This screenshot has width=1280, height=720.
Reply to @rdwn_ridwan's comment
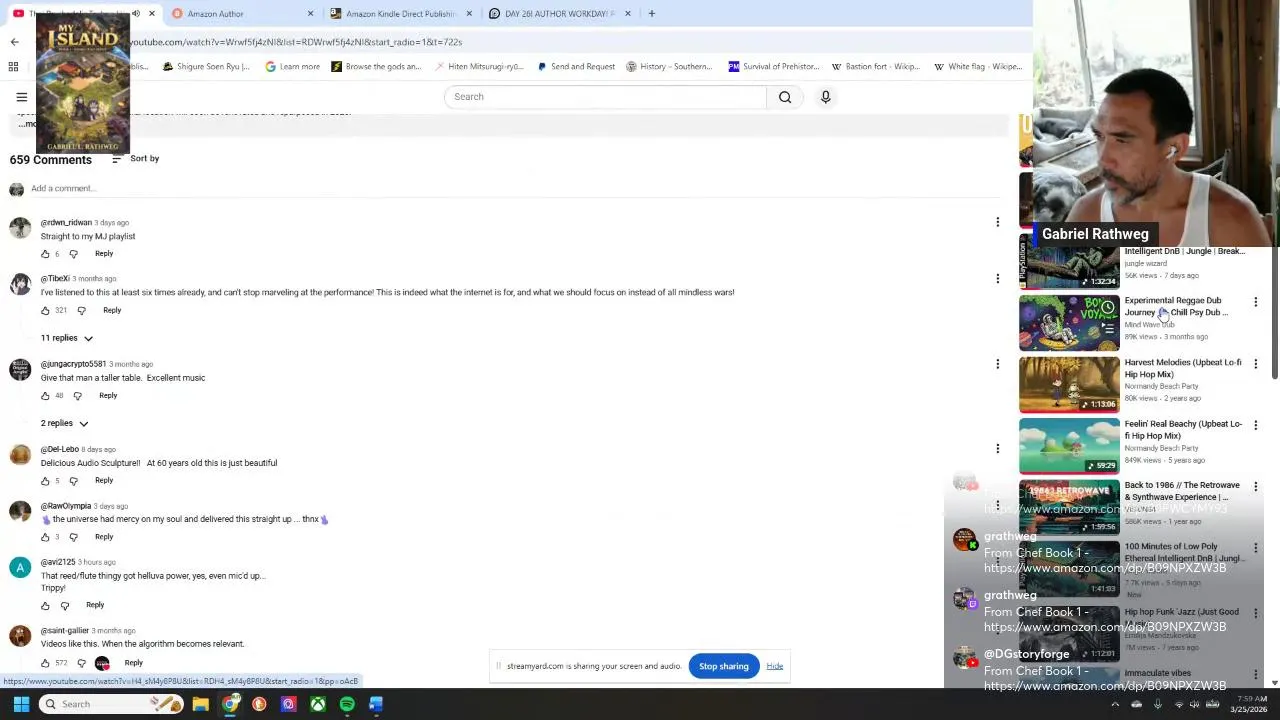[104, 254]
